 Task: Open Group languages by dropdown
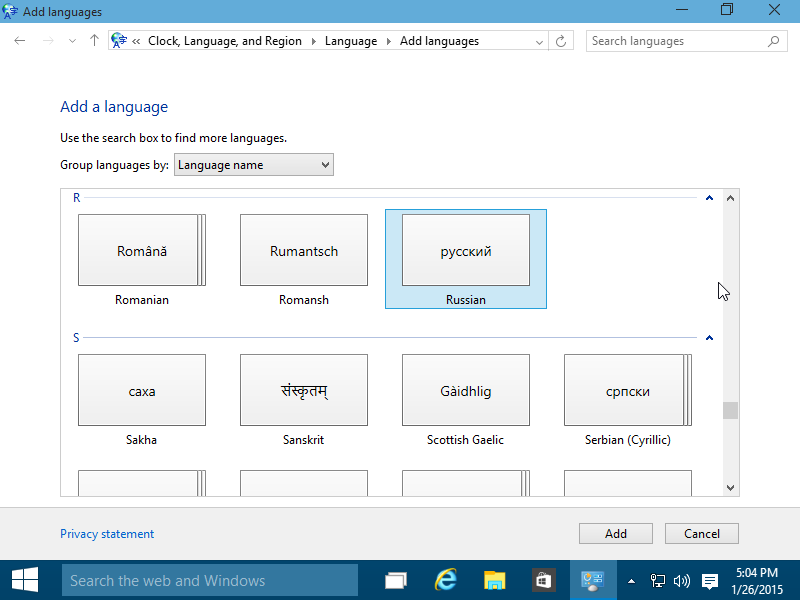pyautogui.click(x=254, y=165)
